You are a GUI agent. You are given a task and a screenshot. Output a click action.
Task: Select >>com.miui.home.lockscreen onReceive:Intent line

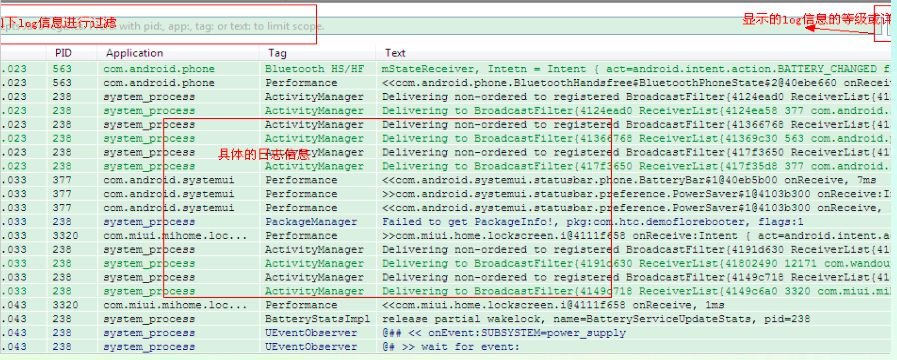click(636, 236)
